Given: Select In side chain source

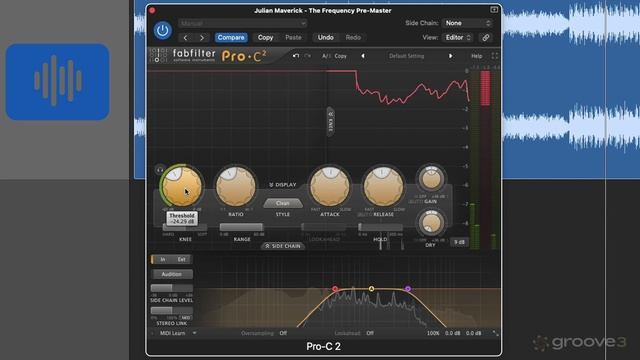Looking at the screenshot, I should (x=162, y=260).
